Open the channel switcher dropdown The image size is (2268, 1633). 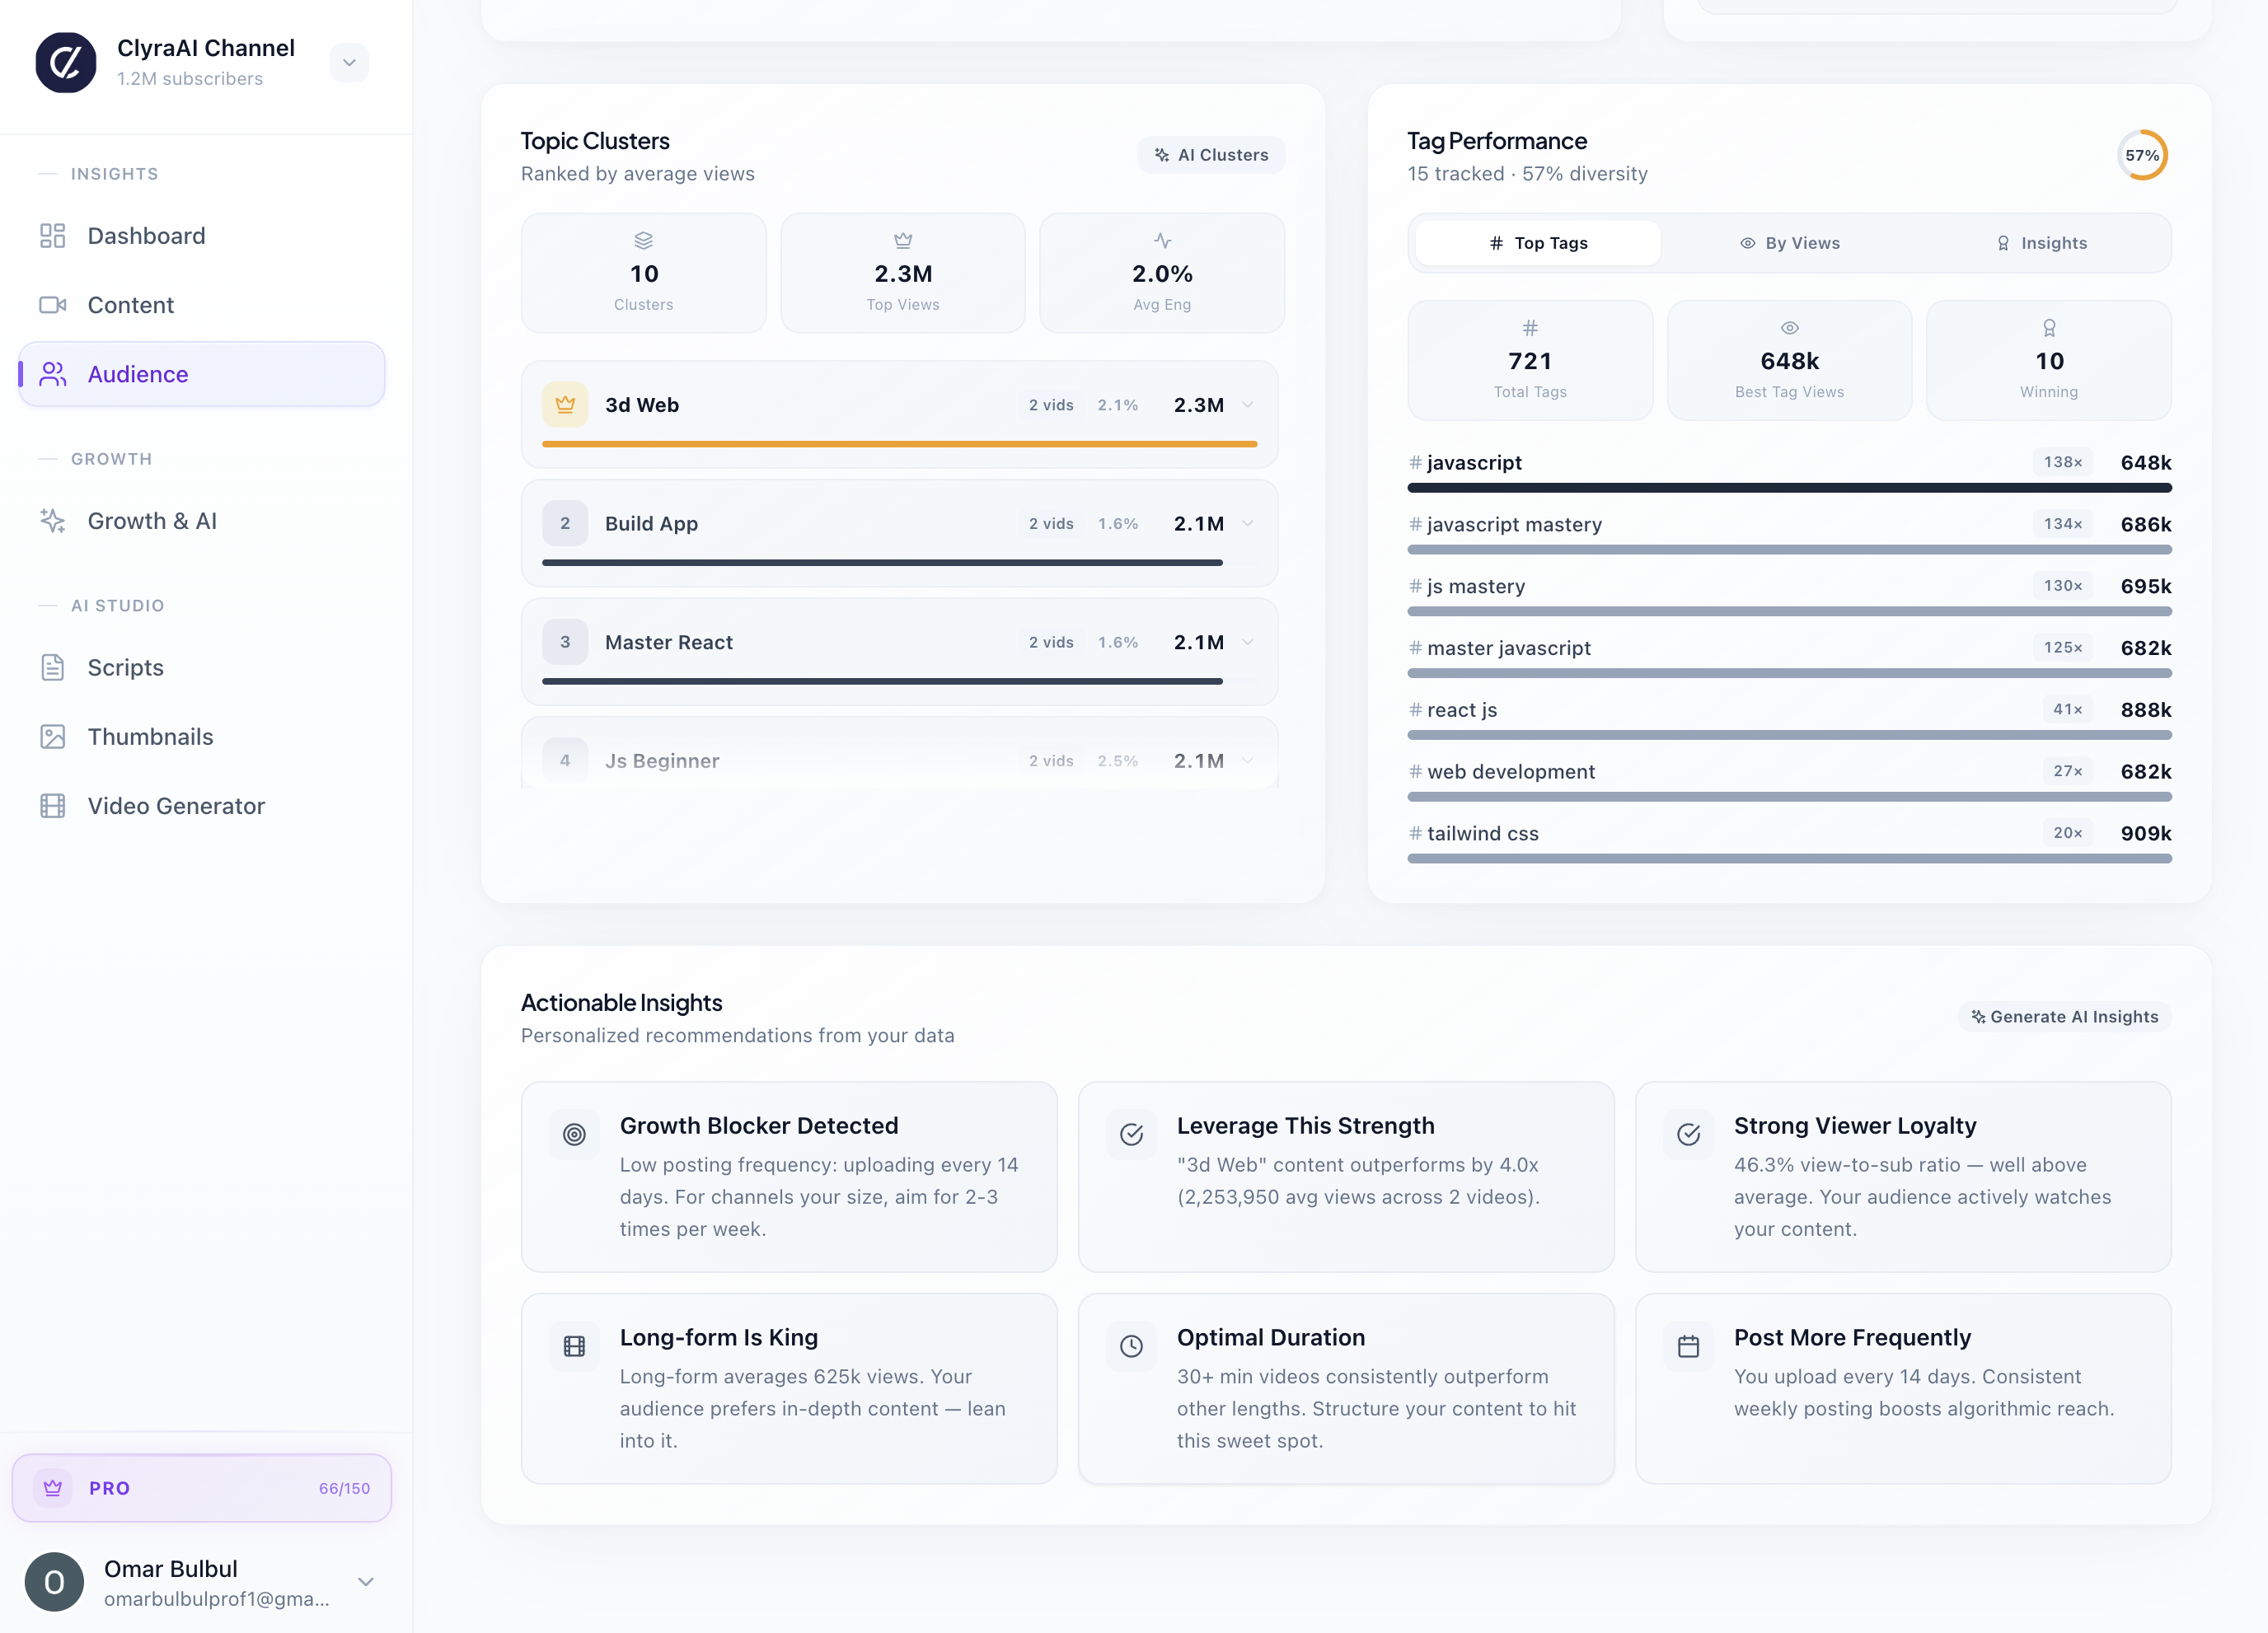(349, 62)
